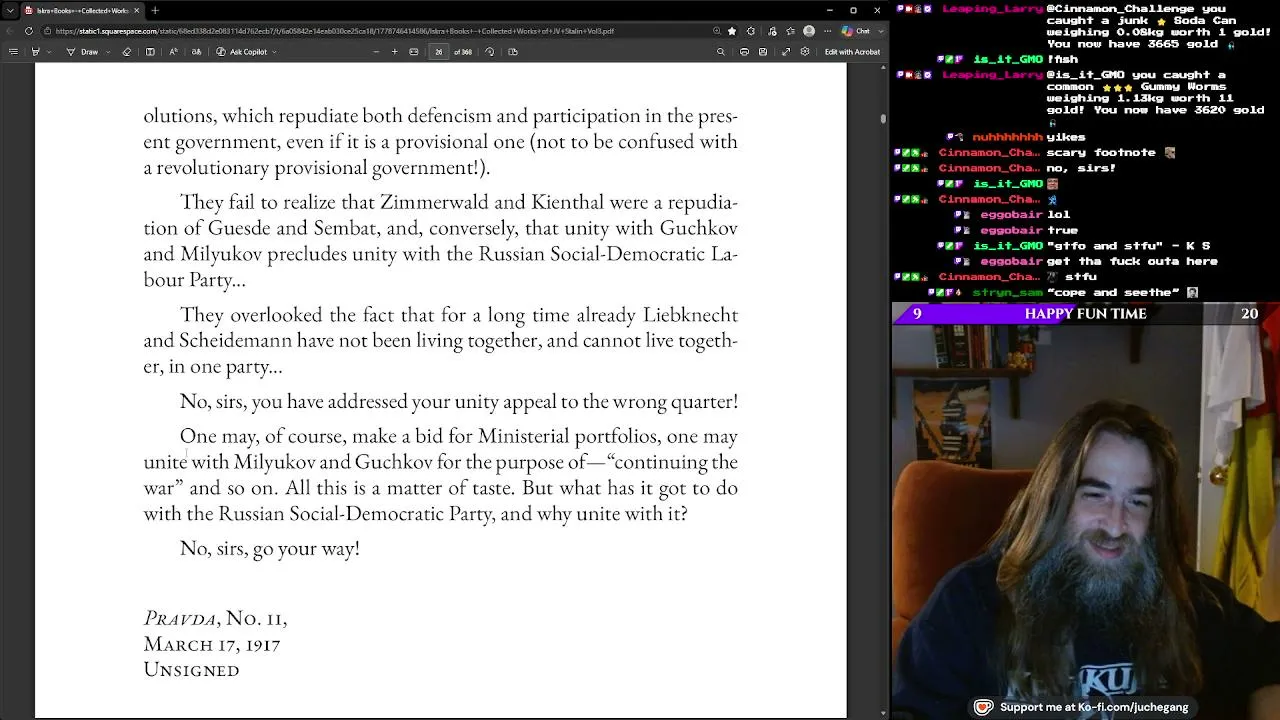This screenshot has height=720, width=1280.
Task: Click the 'HAPPY FUN TIME' banner title
Action: [1085, 314]
